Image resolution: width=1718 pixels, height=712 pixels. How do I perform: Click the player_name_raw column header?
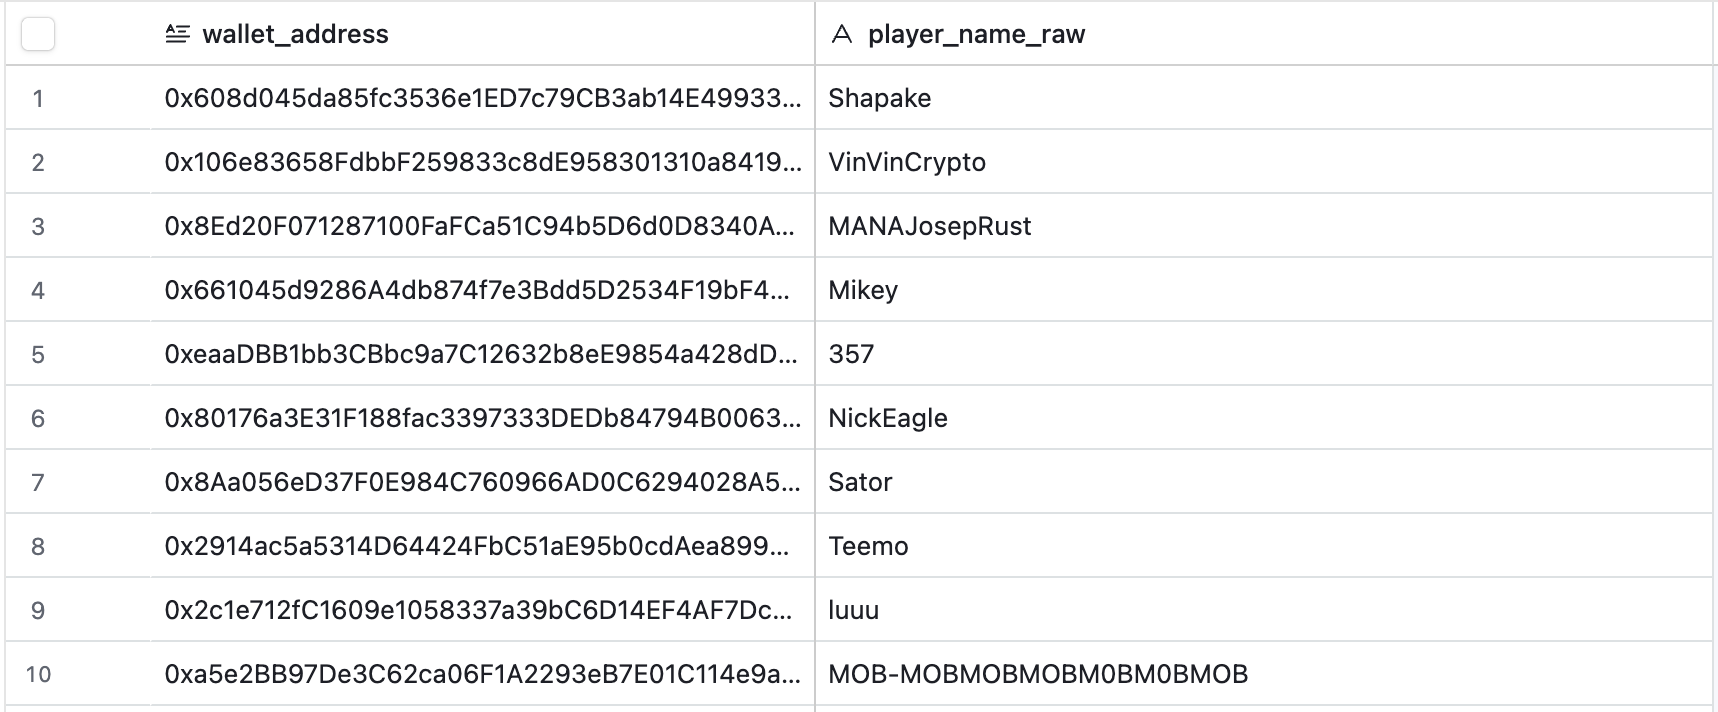(976, 35)
